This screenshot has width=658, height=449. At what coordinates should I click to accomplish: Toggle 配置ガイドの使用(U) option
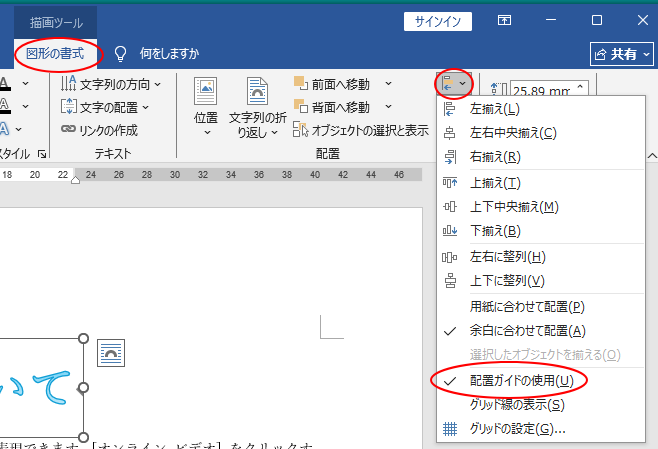click(540, 381)
